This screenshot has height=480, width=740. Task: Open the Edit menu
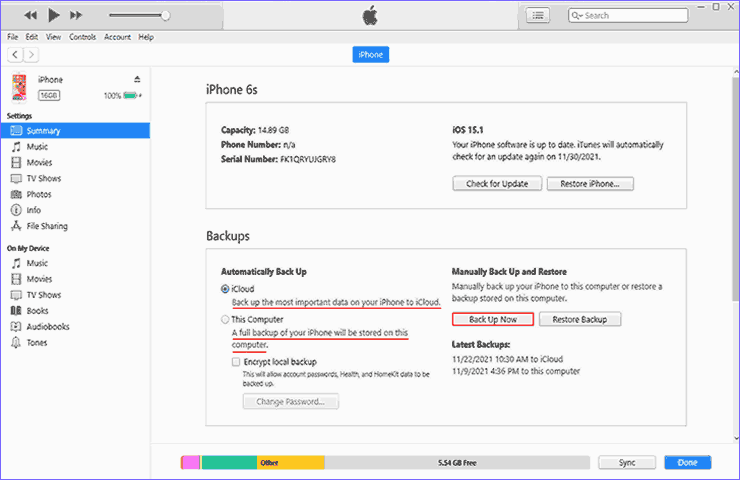click(x=32, y=37)
